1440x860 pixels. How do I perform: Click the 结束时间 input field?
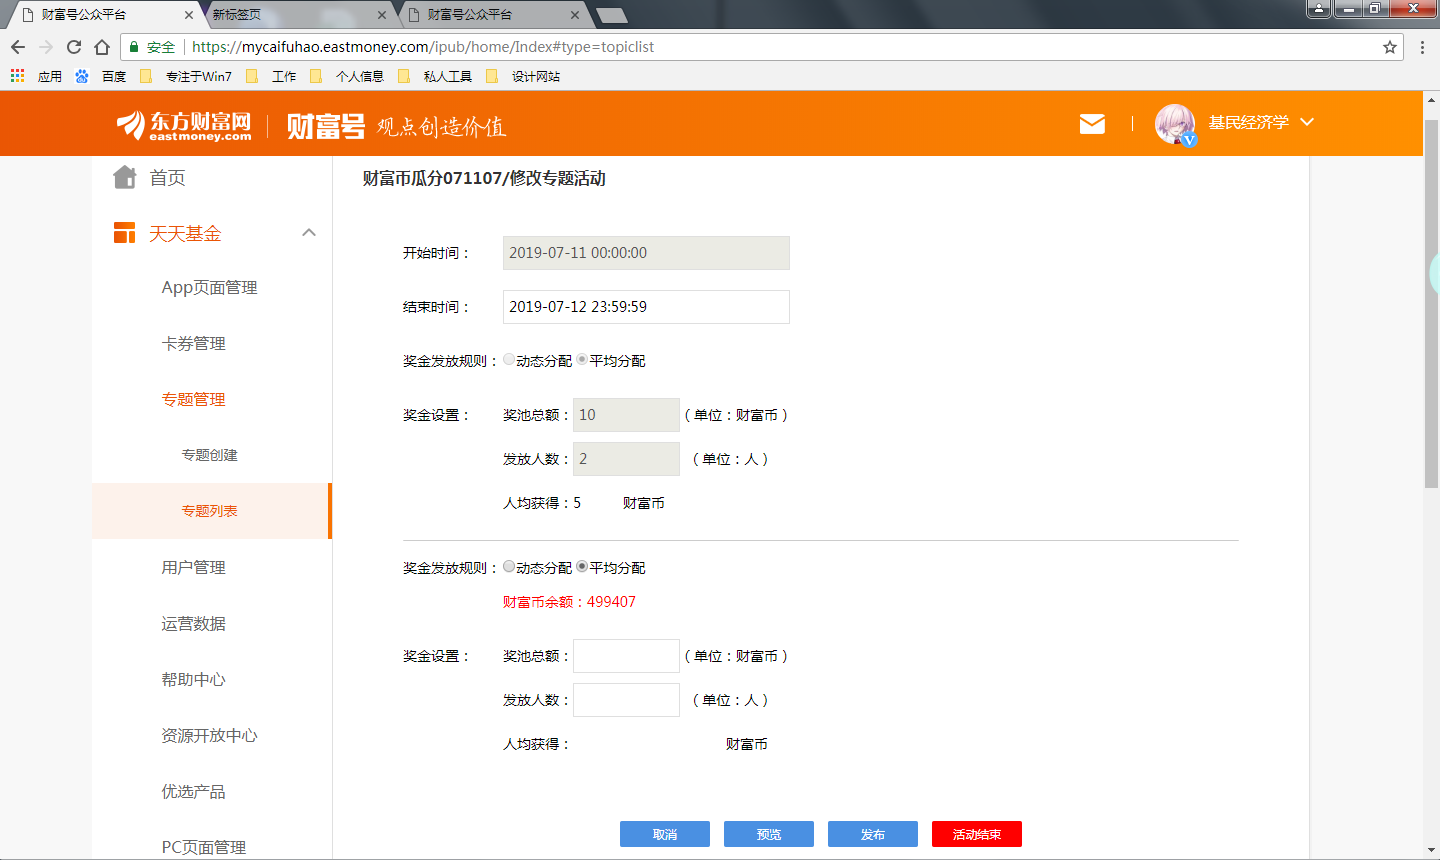646,307
